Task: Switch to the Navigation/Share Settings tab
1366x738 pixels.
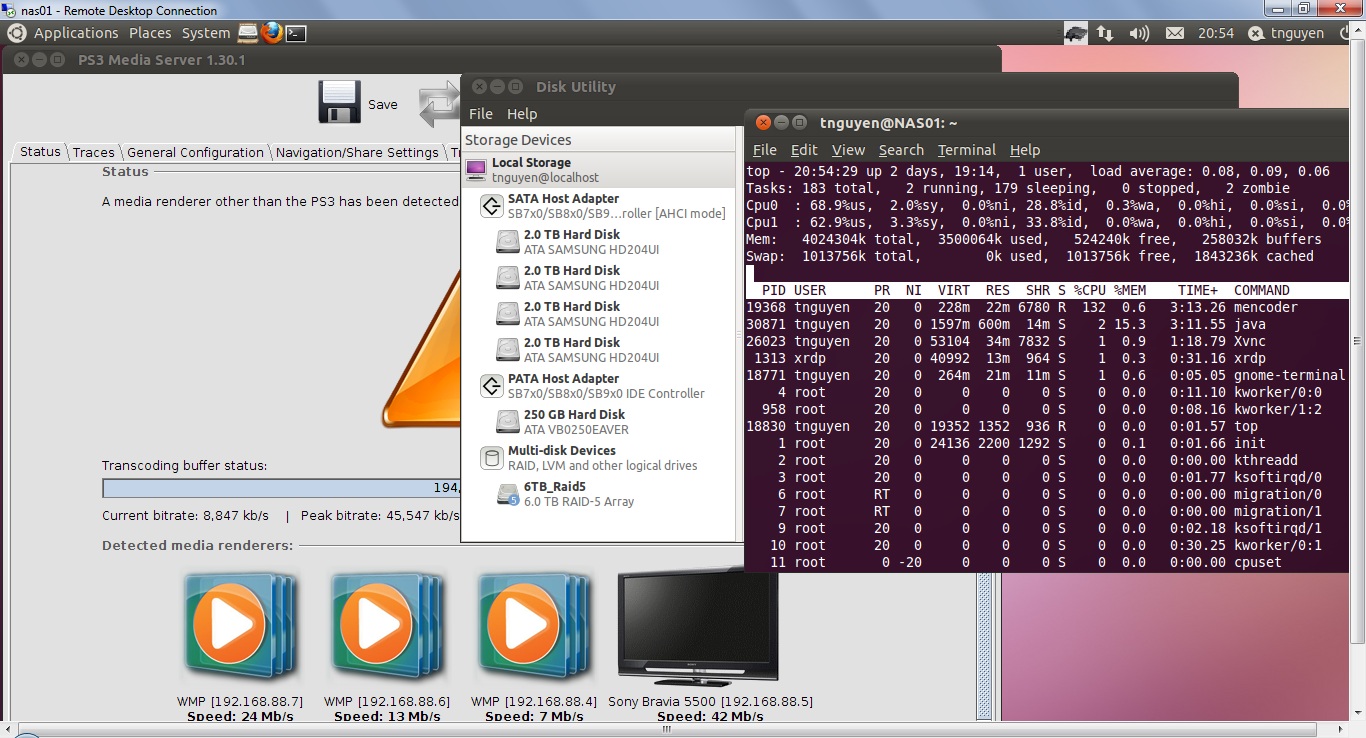Action: pos(357,152)
